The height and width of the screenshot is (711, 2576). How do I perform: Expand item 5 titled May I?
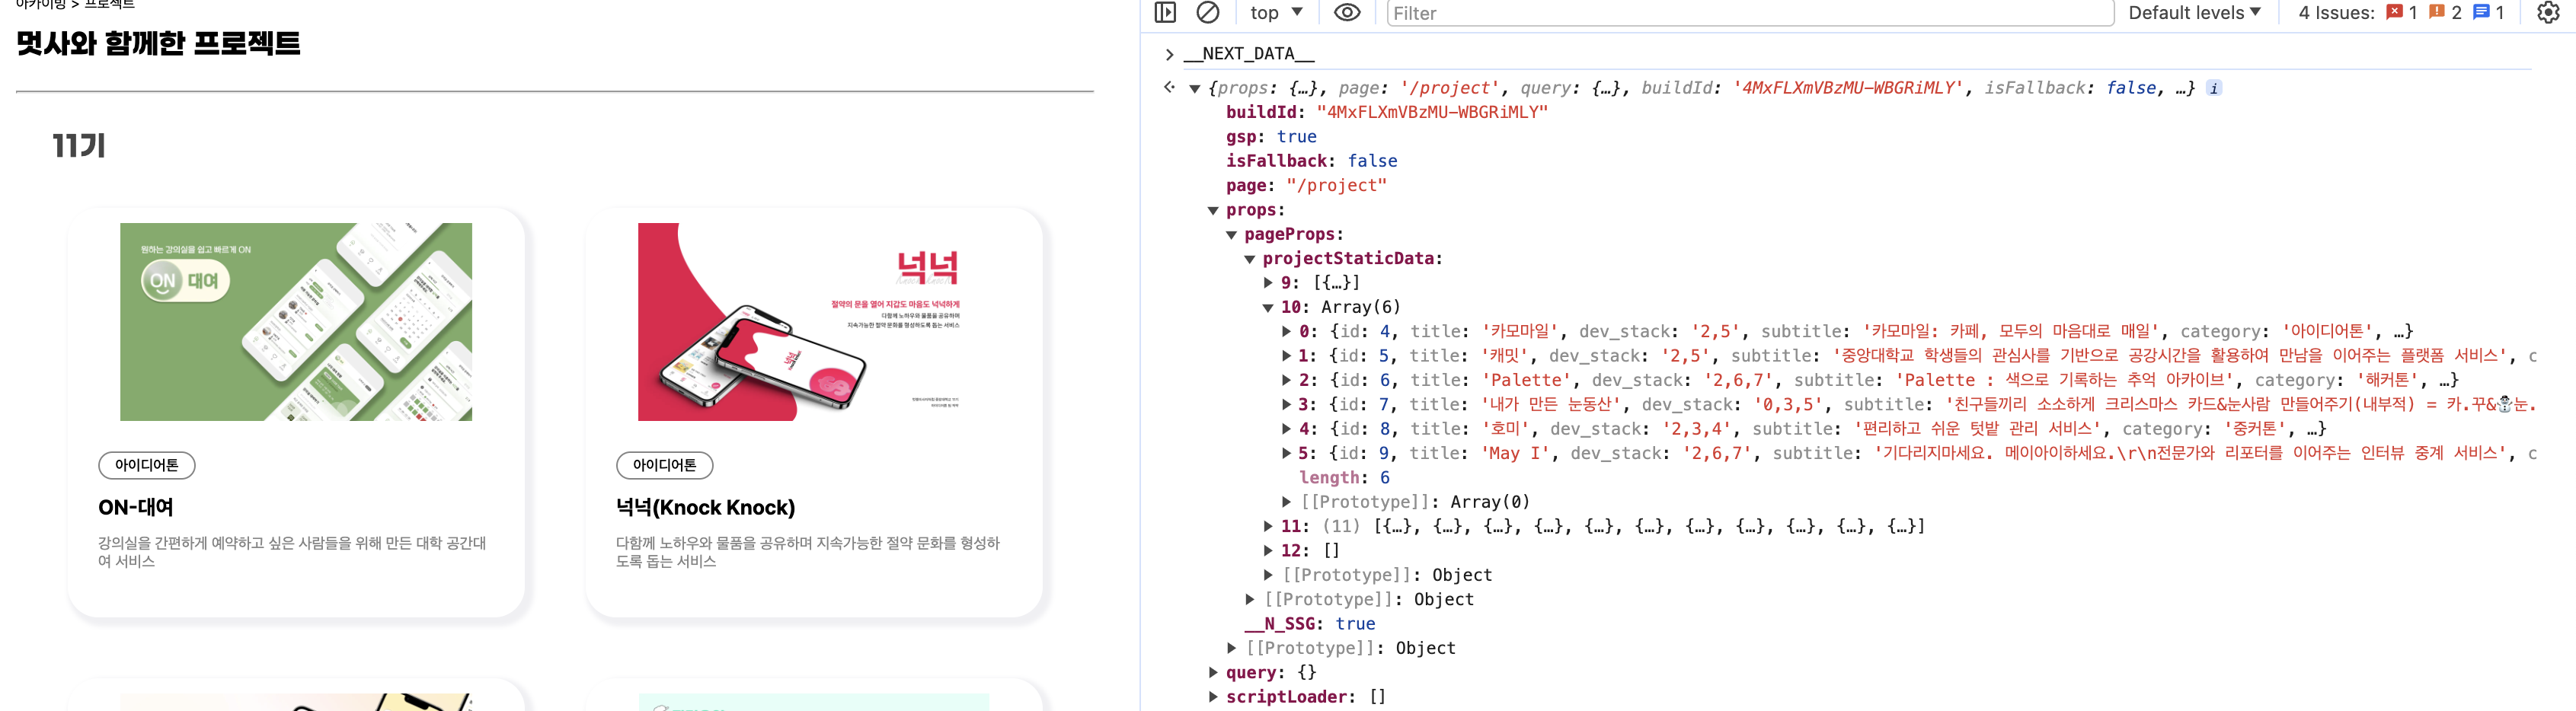pos(1286,453)
